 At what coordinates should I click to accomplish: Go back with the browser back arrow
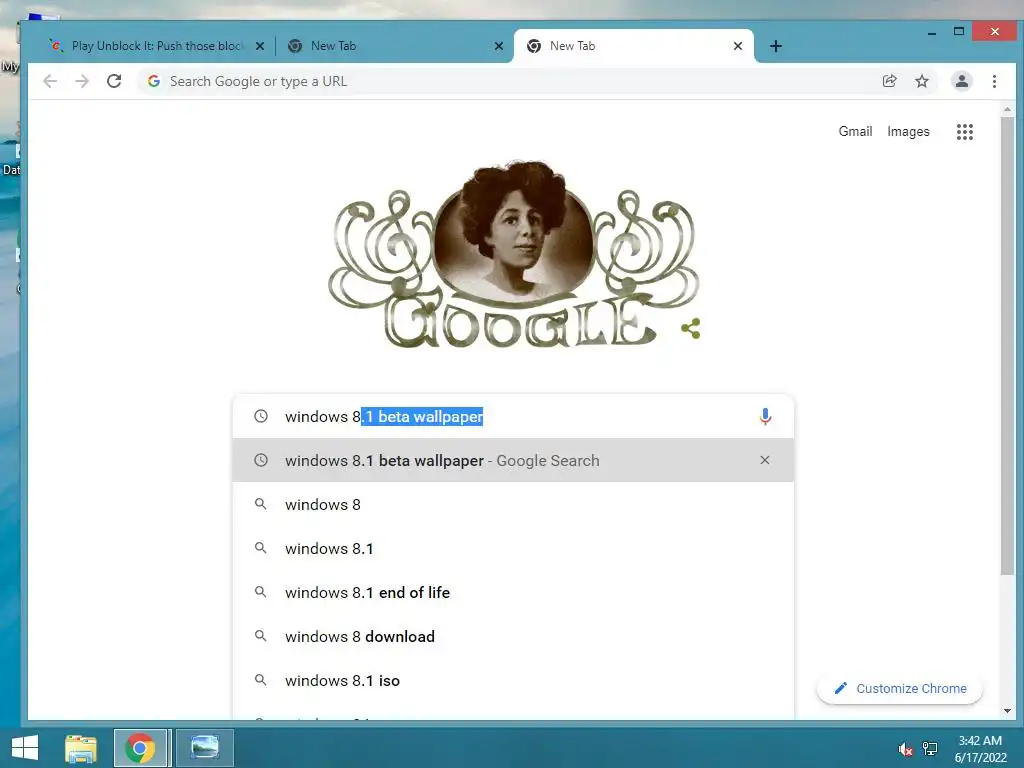click(x=50, y=81)
